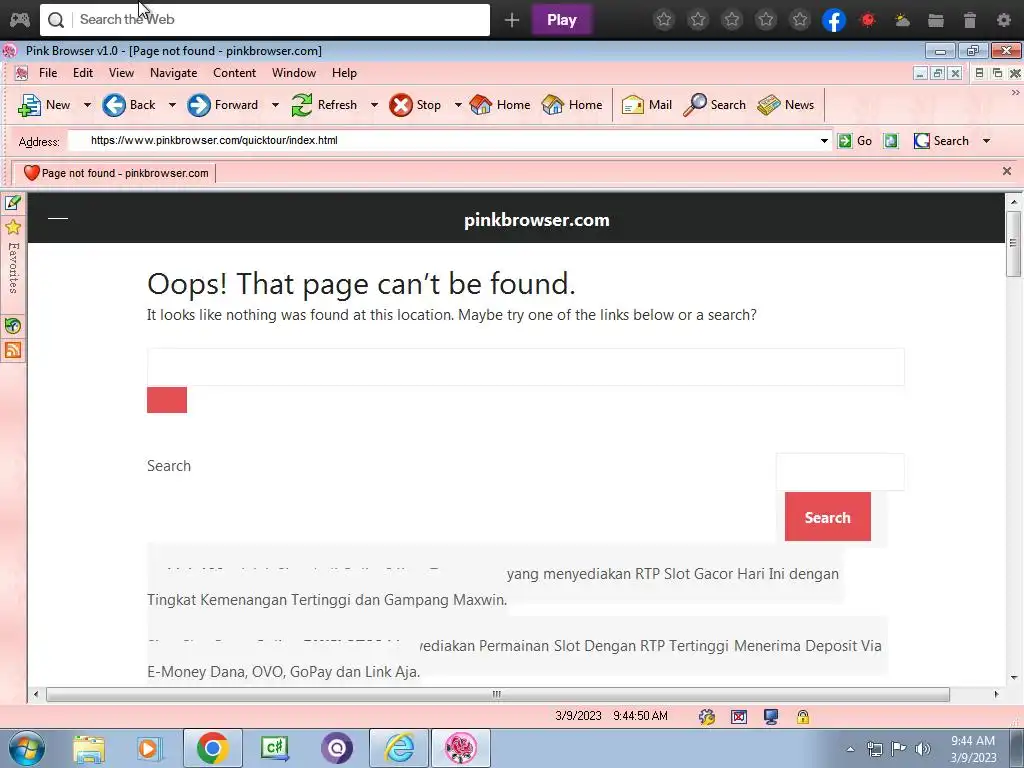Open the Window menu
This screenshot has width=1024, height=768.
pos(293,73)
